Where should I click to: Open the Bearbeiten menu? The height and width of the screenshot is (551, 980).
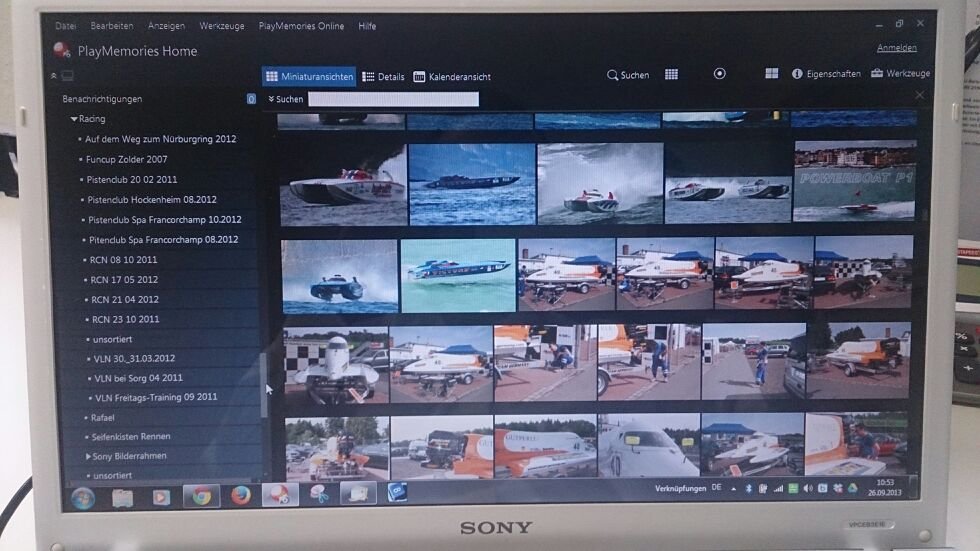pyautogui.click(x=111, y=26)
